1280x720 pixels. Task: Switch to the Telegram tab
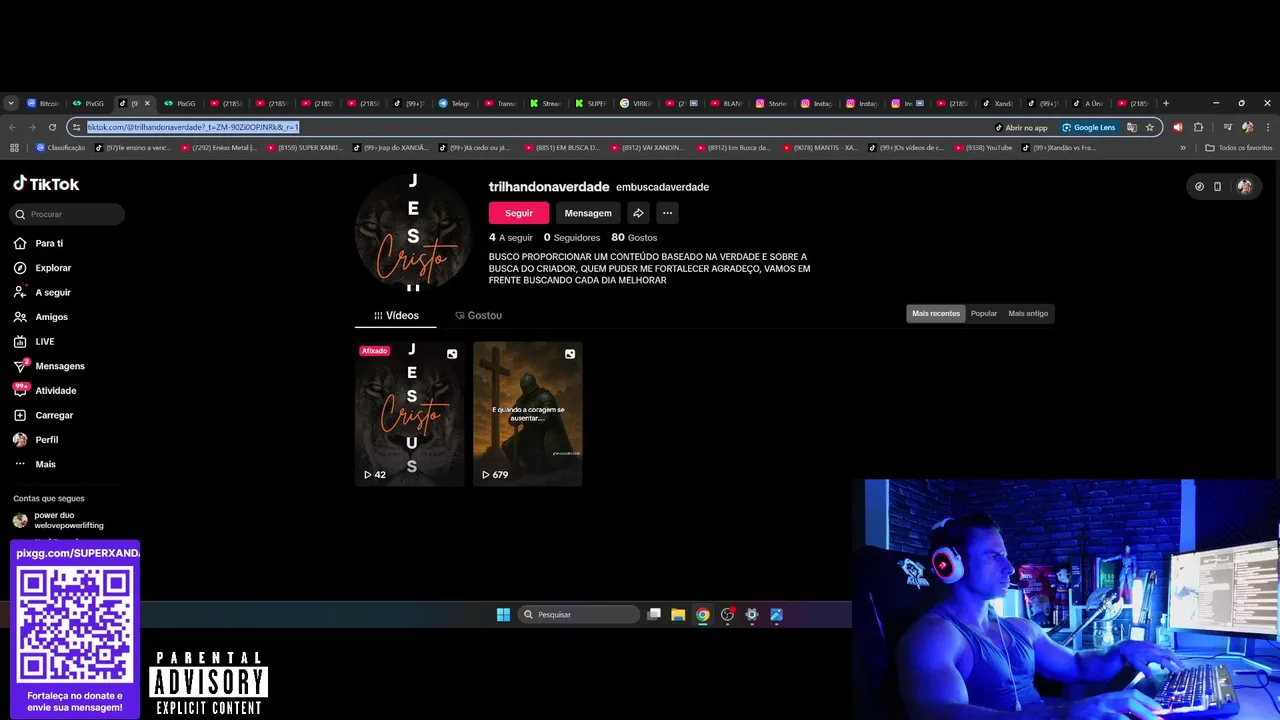coord(455,103)
